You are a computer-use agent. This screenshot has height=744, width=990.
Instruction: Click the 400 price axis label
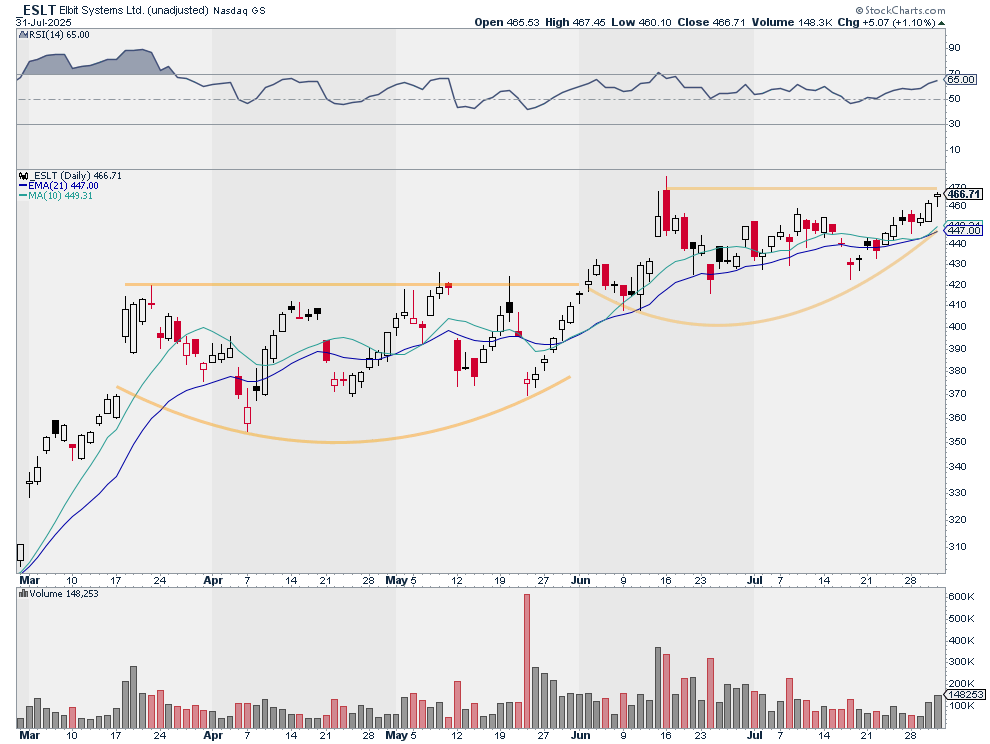(957, 327)
